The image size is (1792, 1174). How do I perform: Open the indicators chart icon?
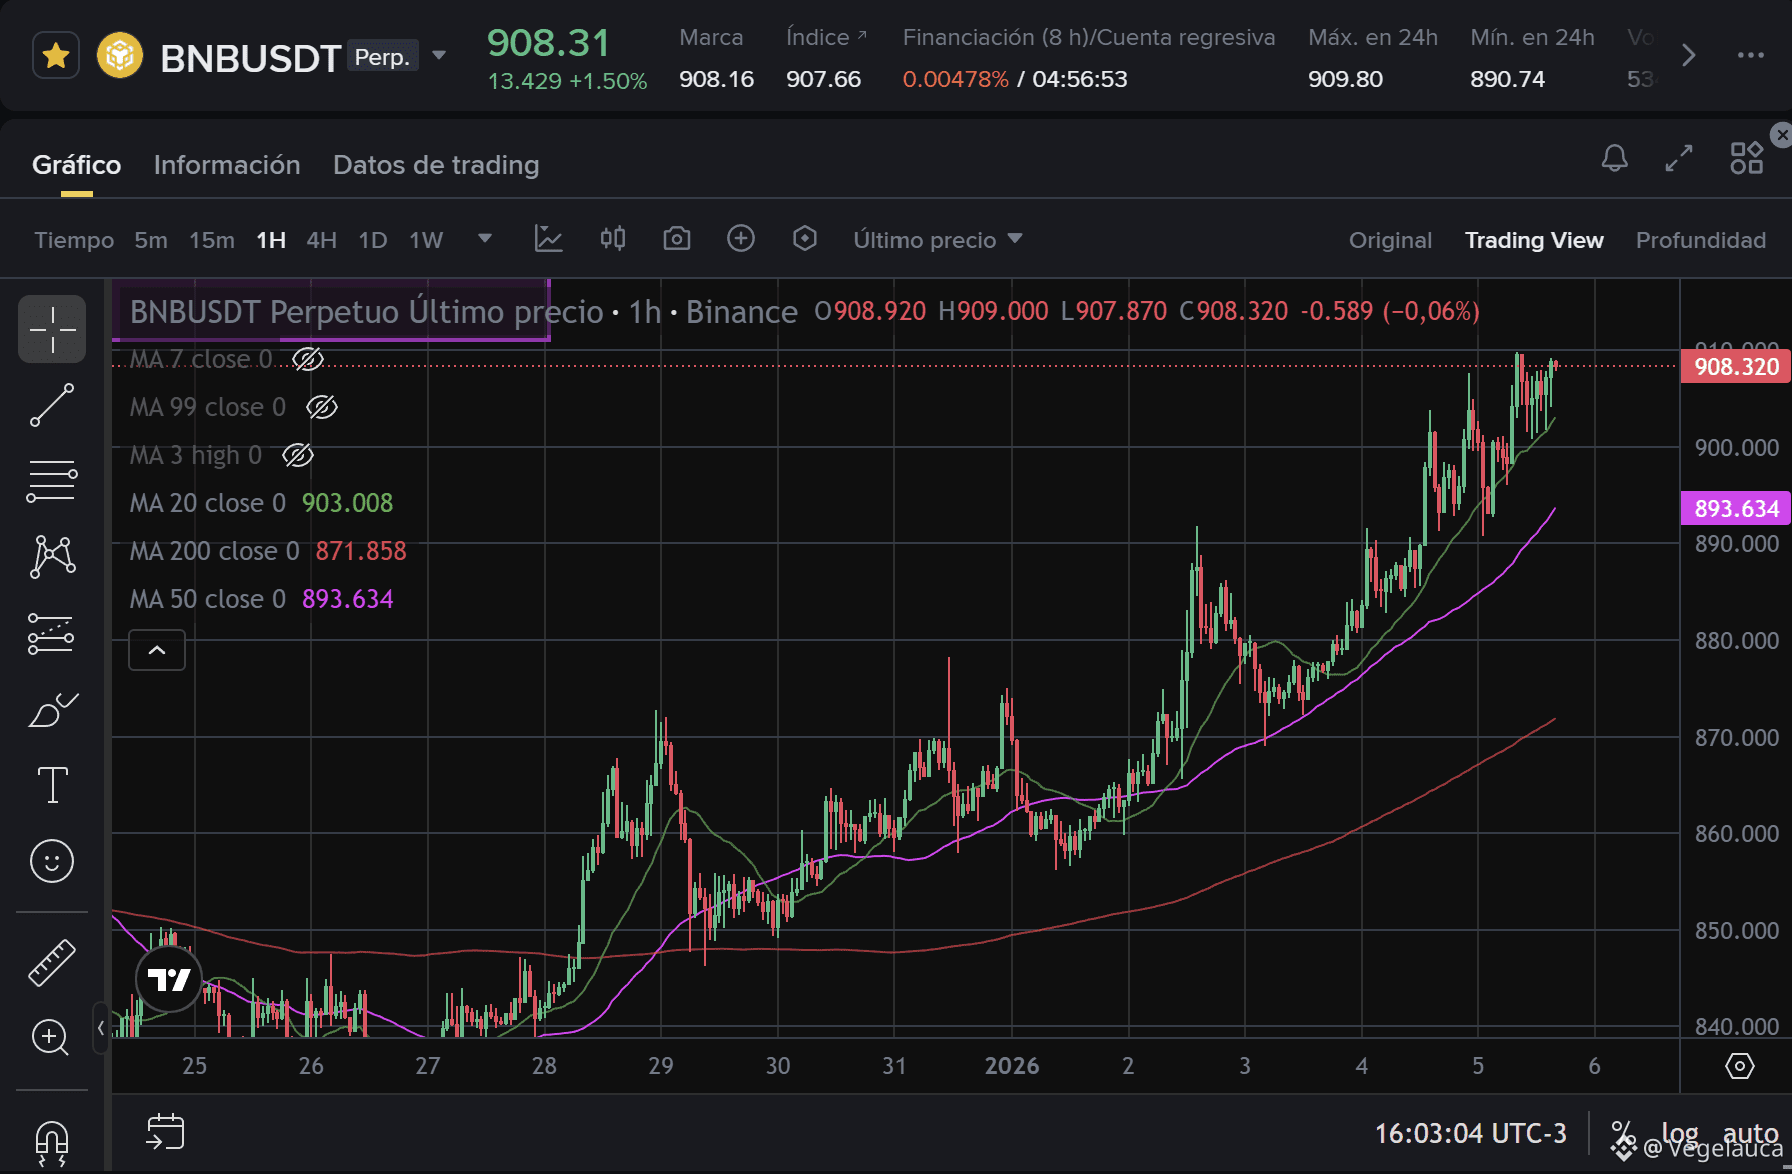point(549,239)
